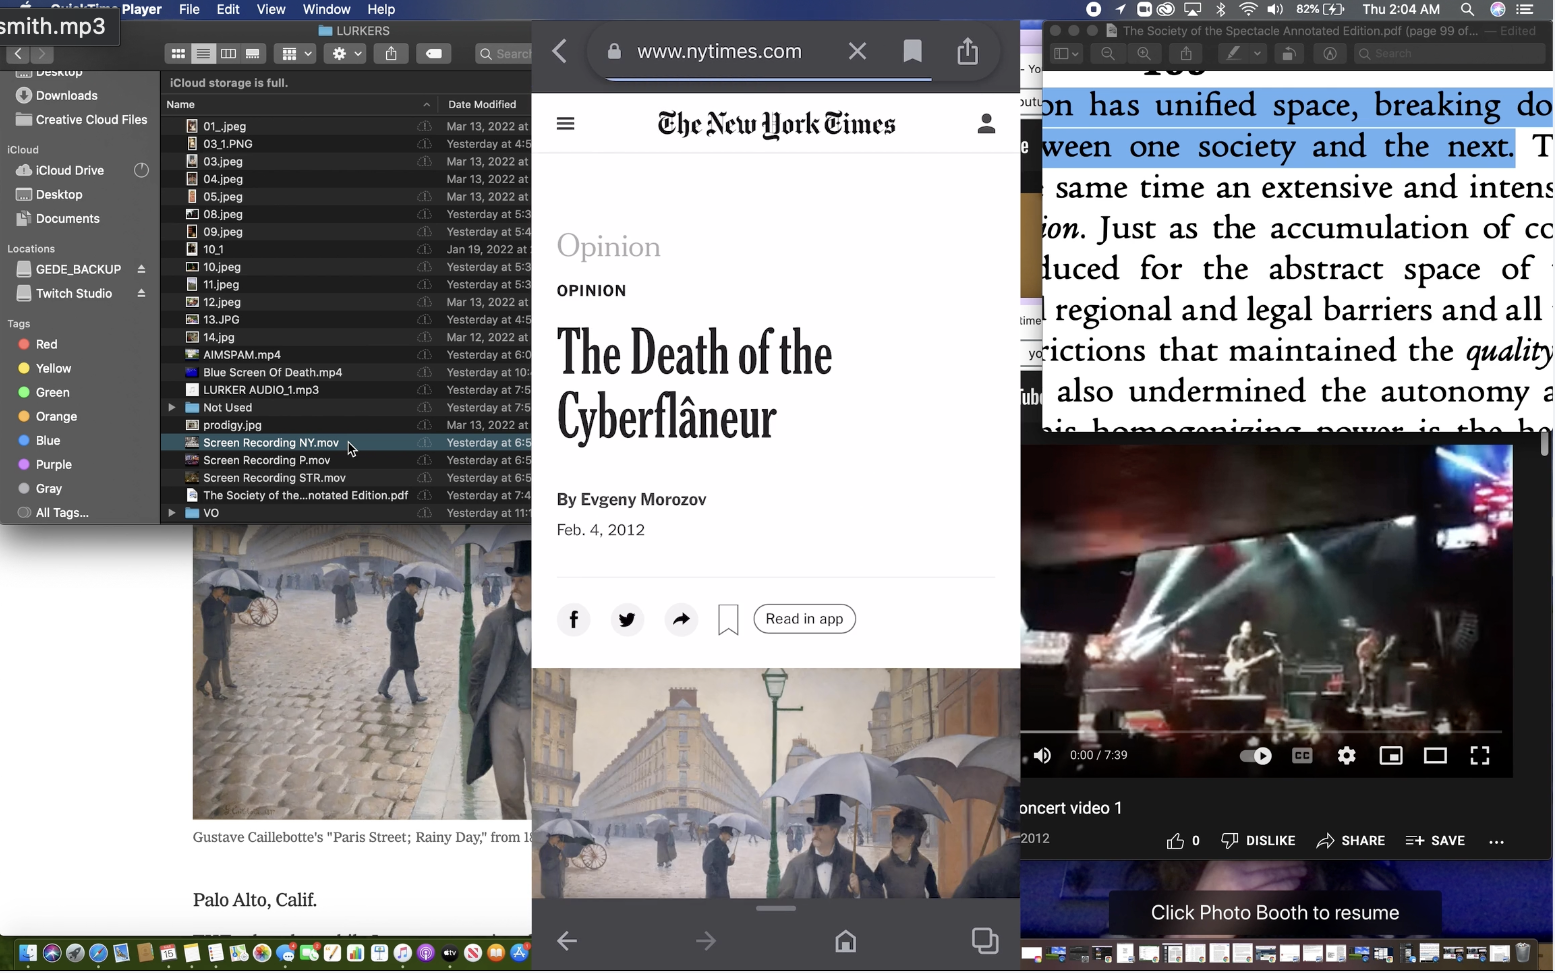Zoom out in Preview
The image size is (1556, 976).
1108,54
